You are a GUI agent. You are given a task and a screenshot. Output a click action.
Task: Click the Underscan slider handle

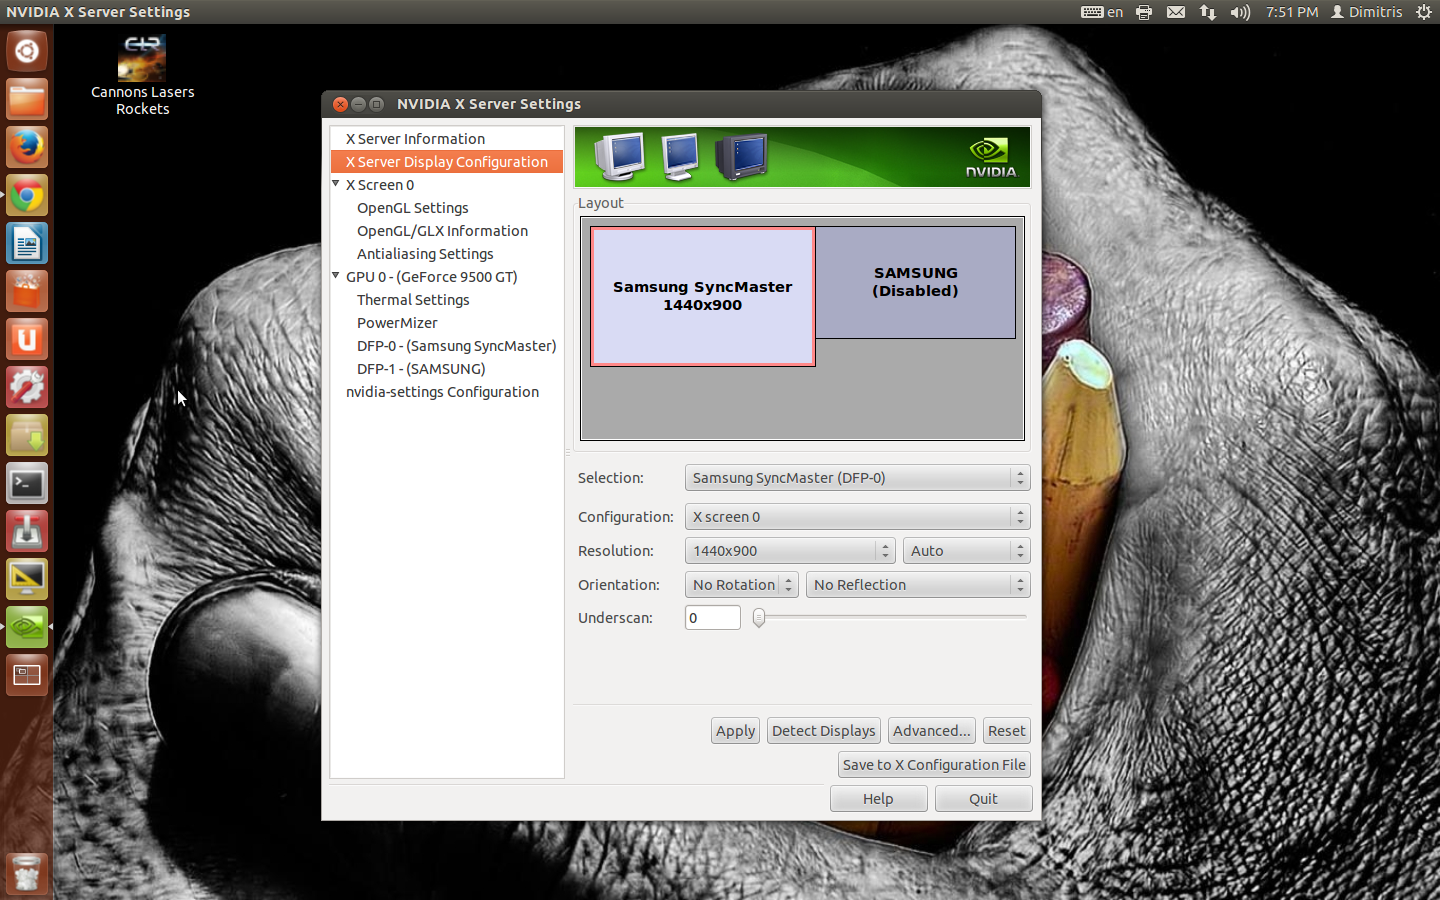click(759, 618)
